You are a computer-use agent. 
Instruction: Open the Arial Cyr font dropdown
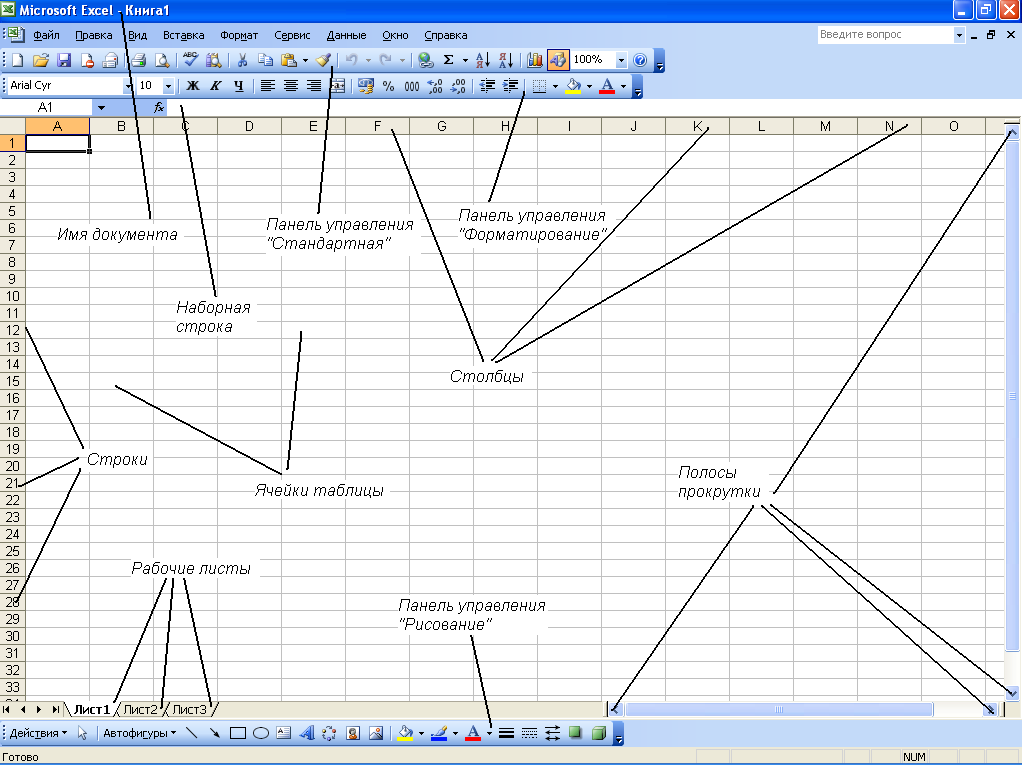(x=128, y=86)
